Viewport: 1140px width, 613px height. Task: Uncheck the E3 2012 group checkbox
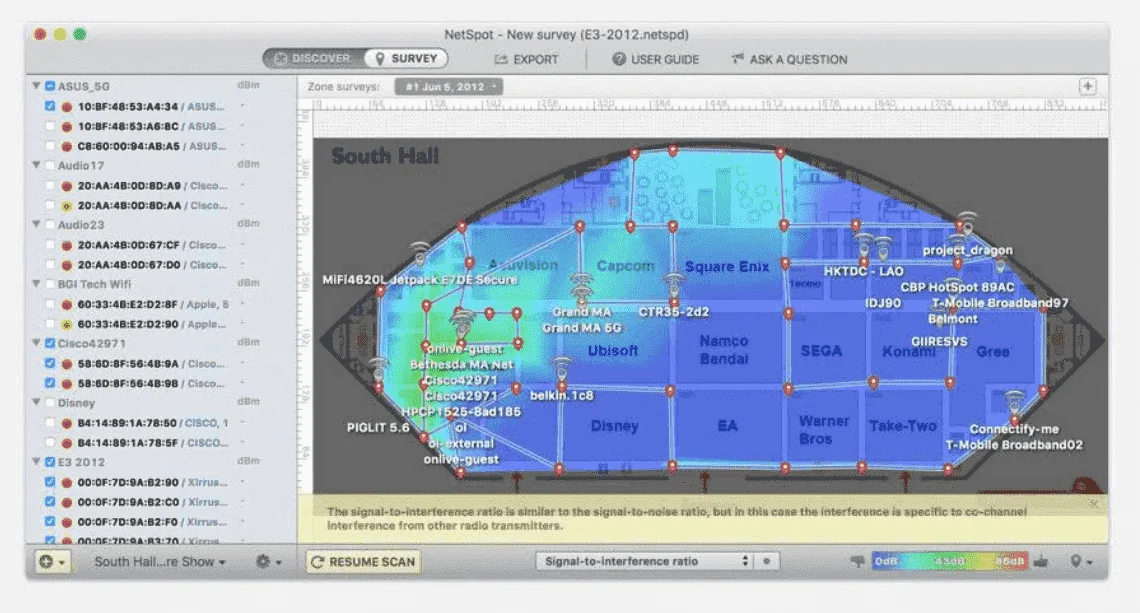tap(49, 462)
